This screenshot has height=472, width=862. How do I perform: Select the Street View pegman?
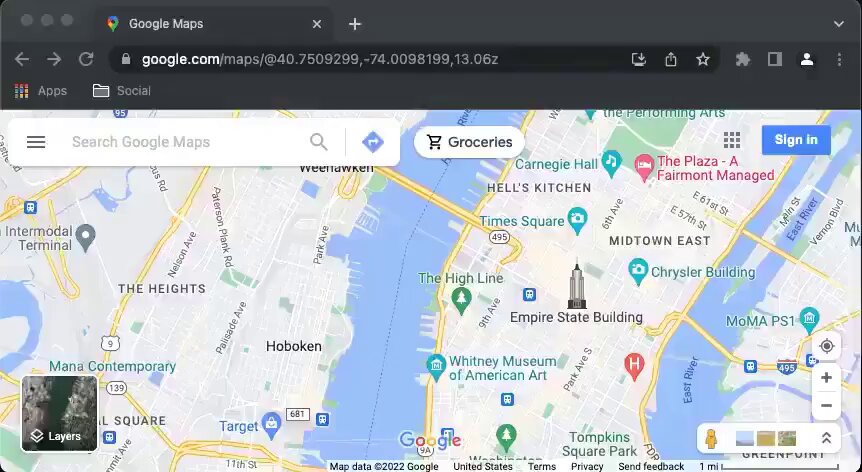[x=711, y=438]
